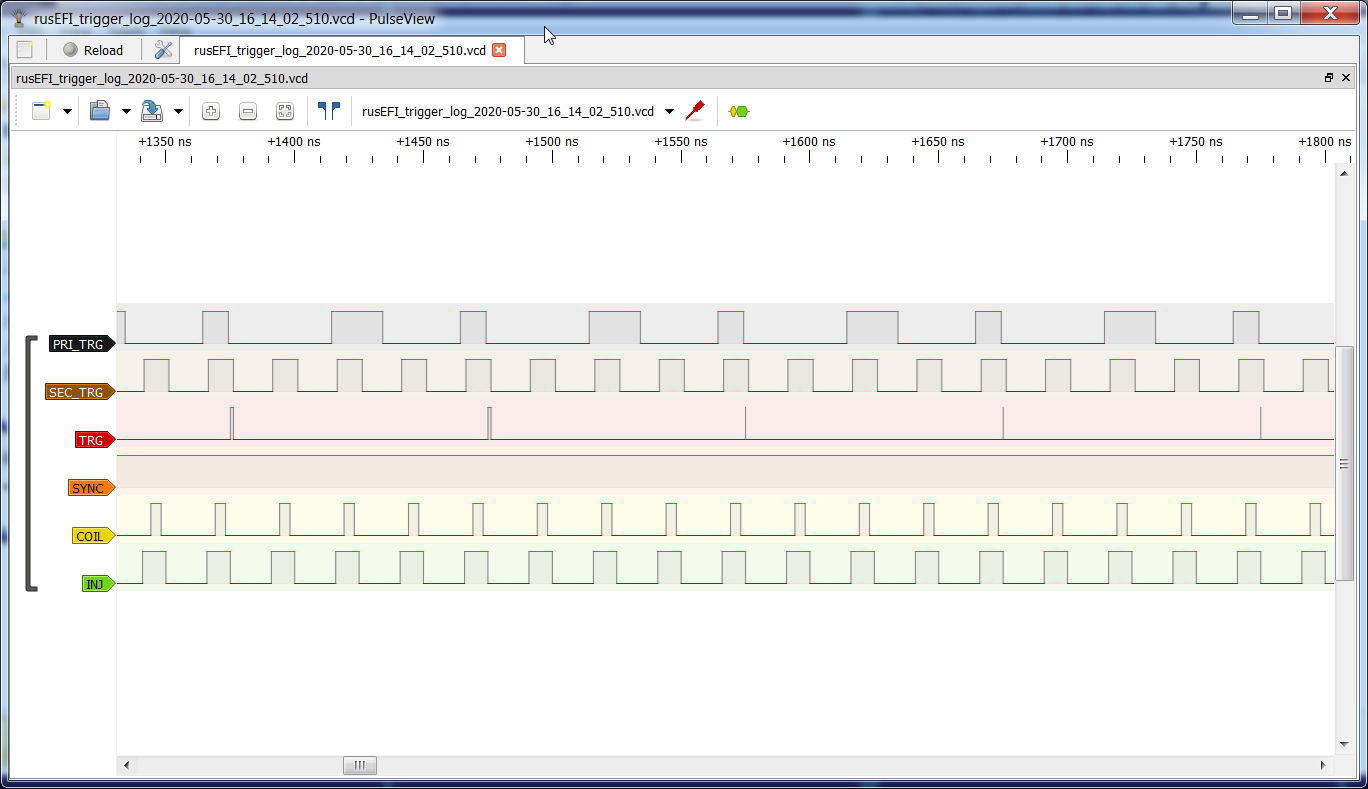1368x789 pixels.
Task: Click the save file icon
Action: (152, 111)
